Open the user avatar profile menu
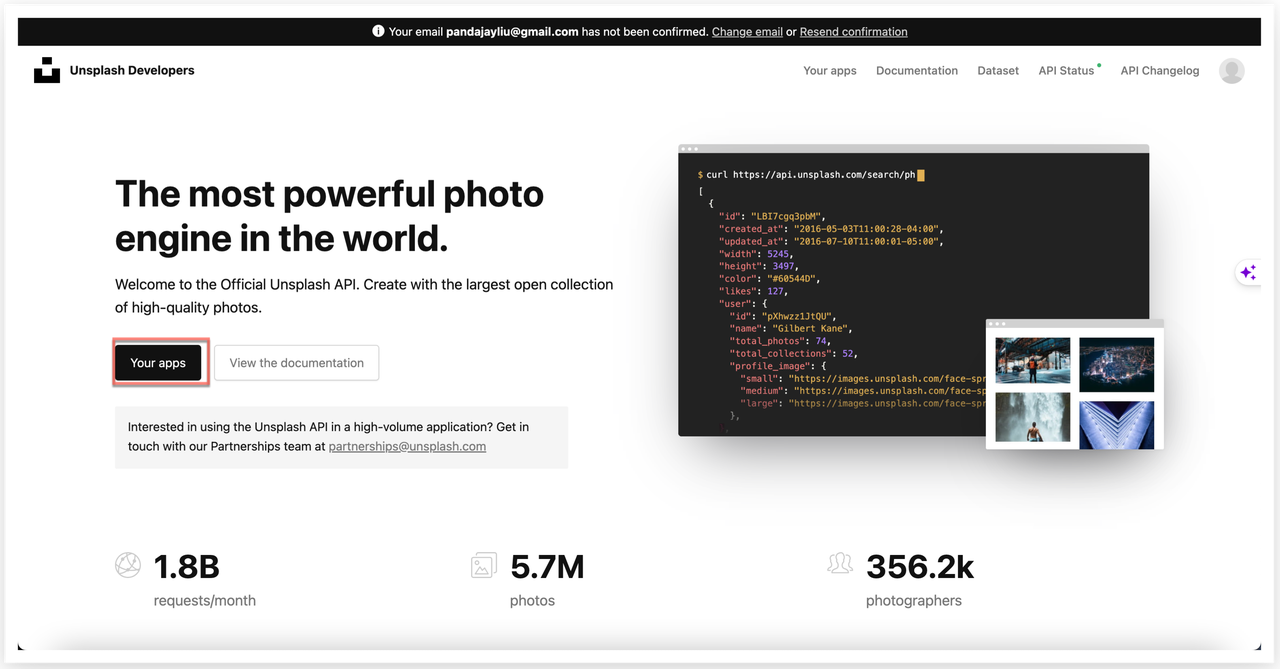This screenshot has width=1280, height=669. point(1232,70)
